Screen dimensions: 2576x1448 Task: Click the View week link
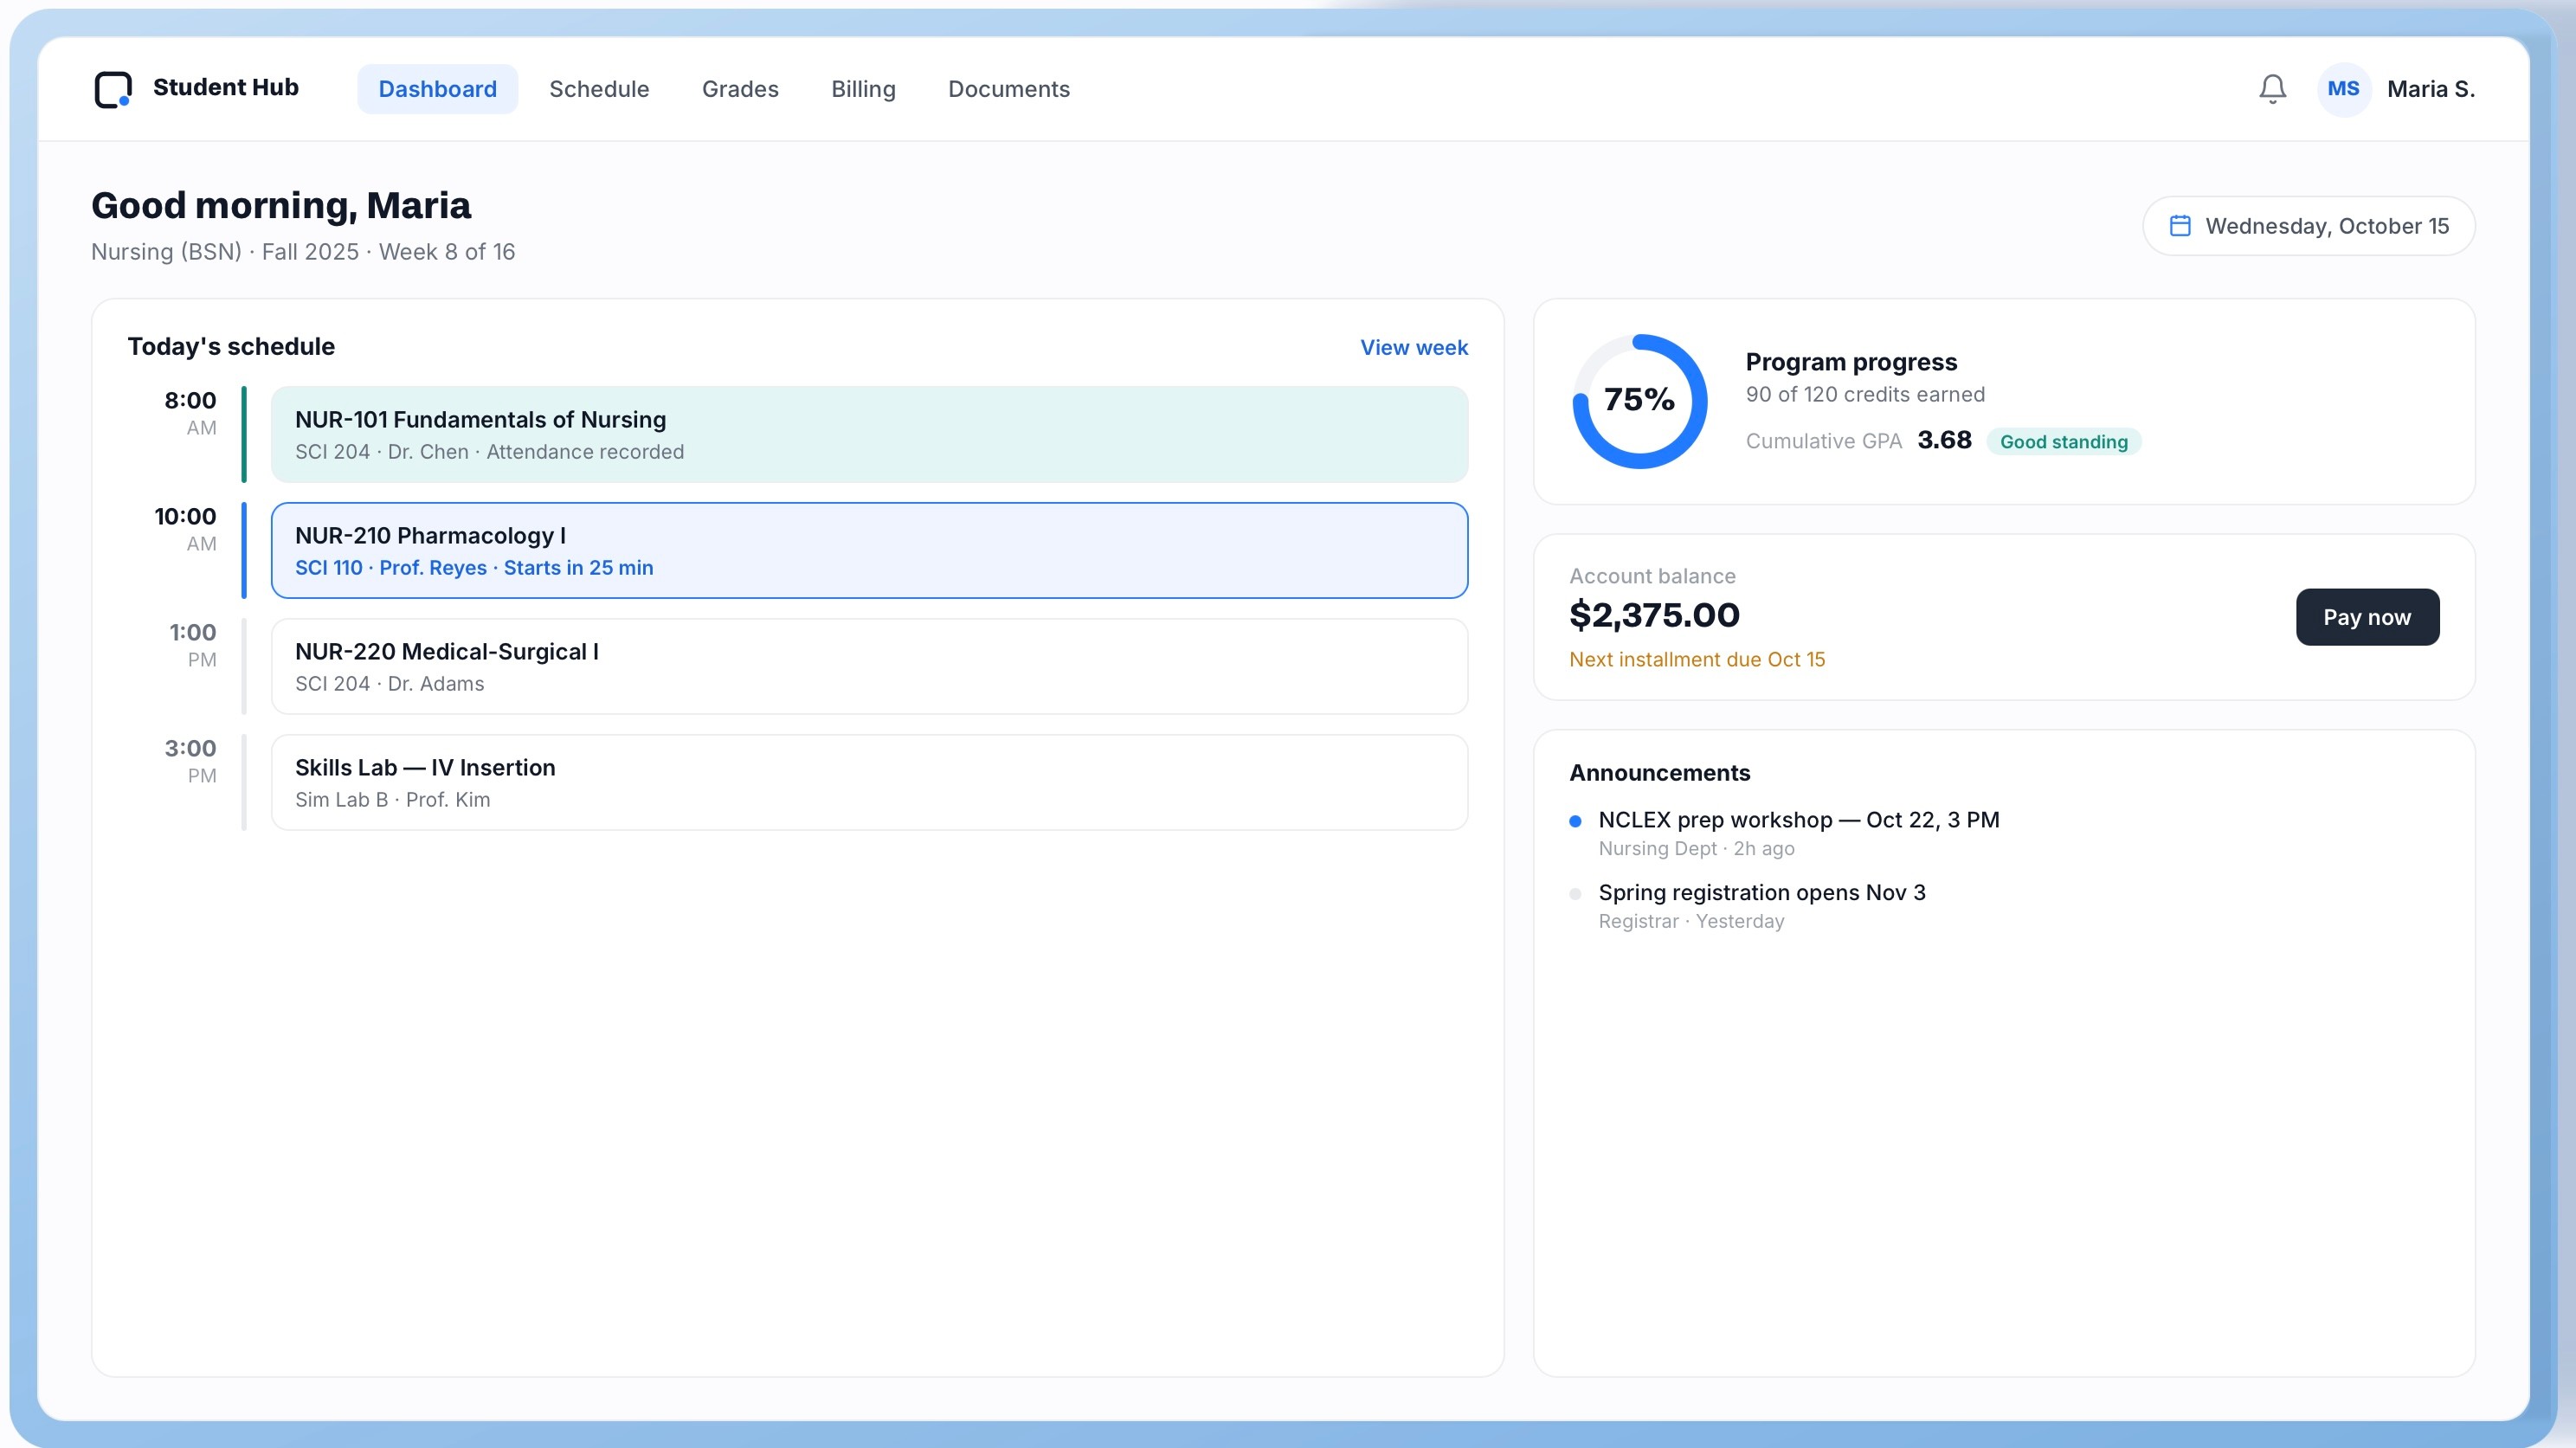pyautogui.click(x=1413, y=347)
